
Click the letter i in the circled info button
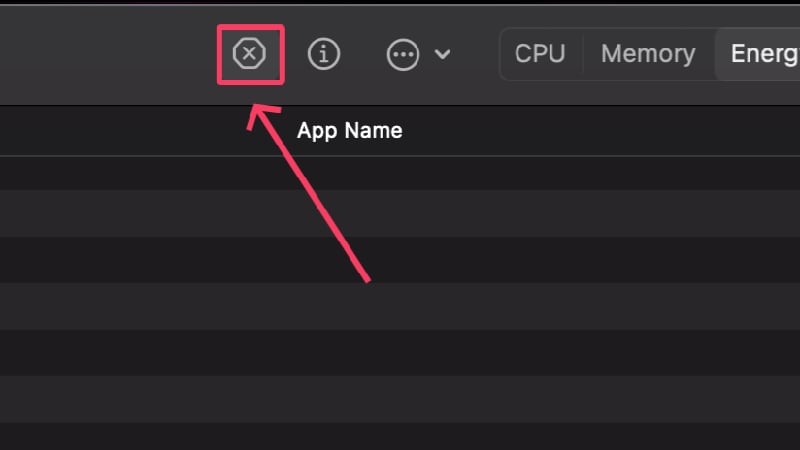[x=324, y=54]
